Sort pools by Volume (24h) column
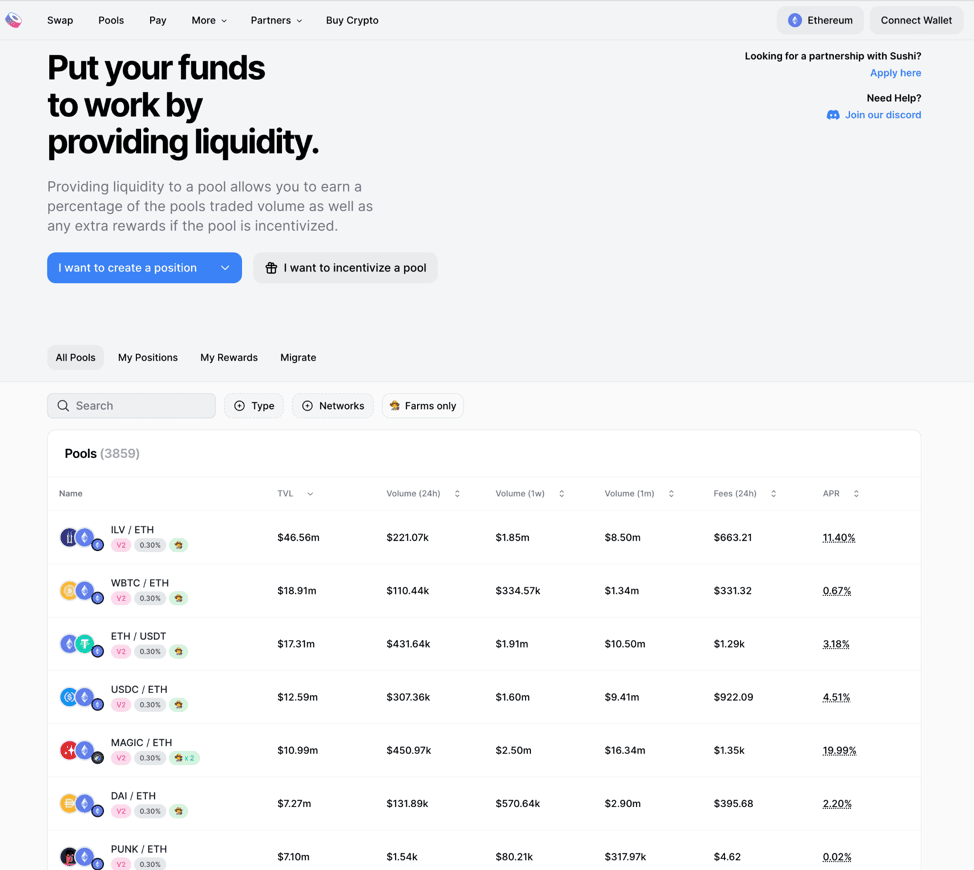The height and width of the screenshot is (870, 974). click(x=423, y=494)
